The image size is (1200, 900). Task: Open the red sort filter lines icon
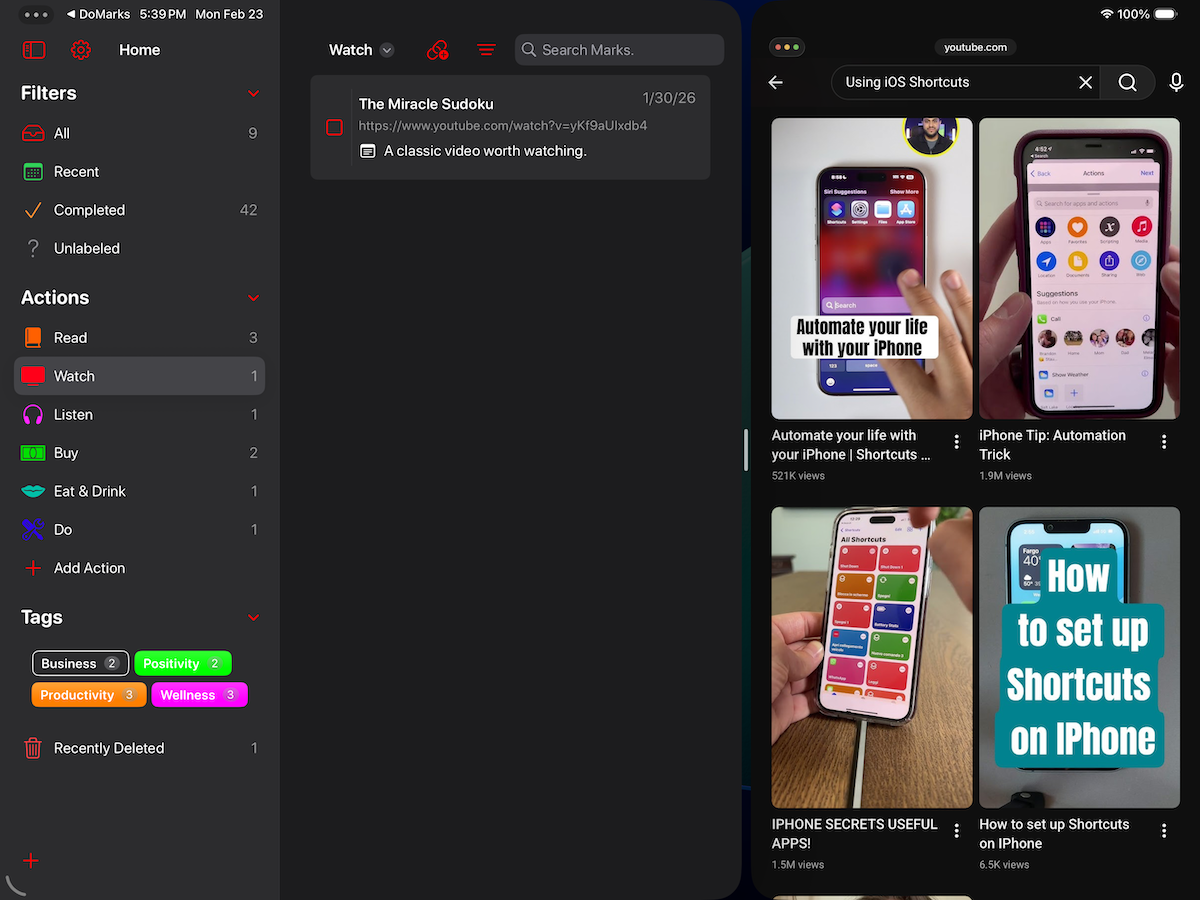point(486,50)
